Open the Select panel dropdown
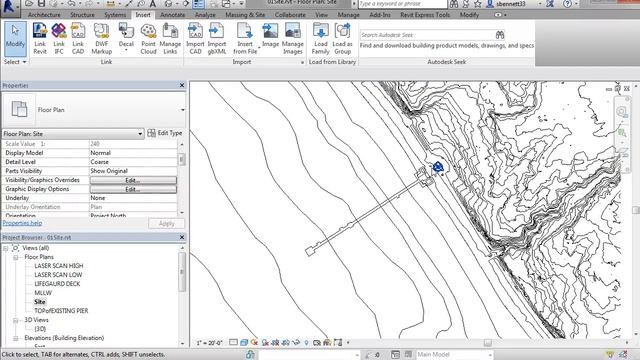Viewport: 640px width, 360px height. tap(15, 62)
